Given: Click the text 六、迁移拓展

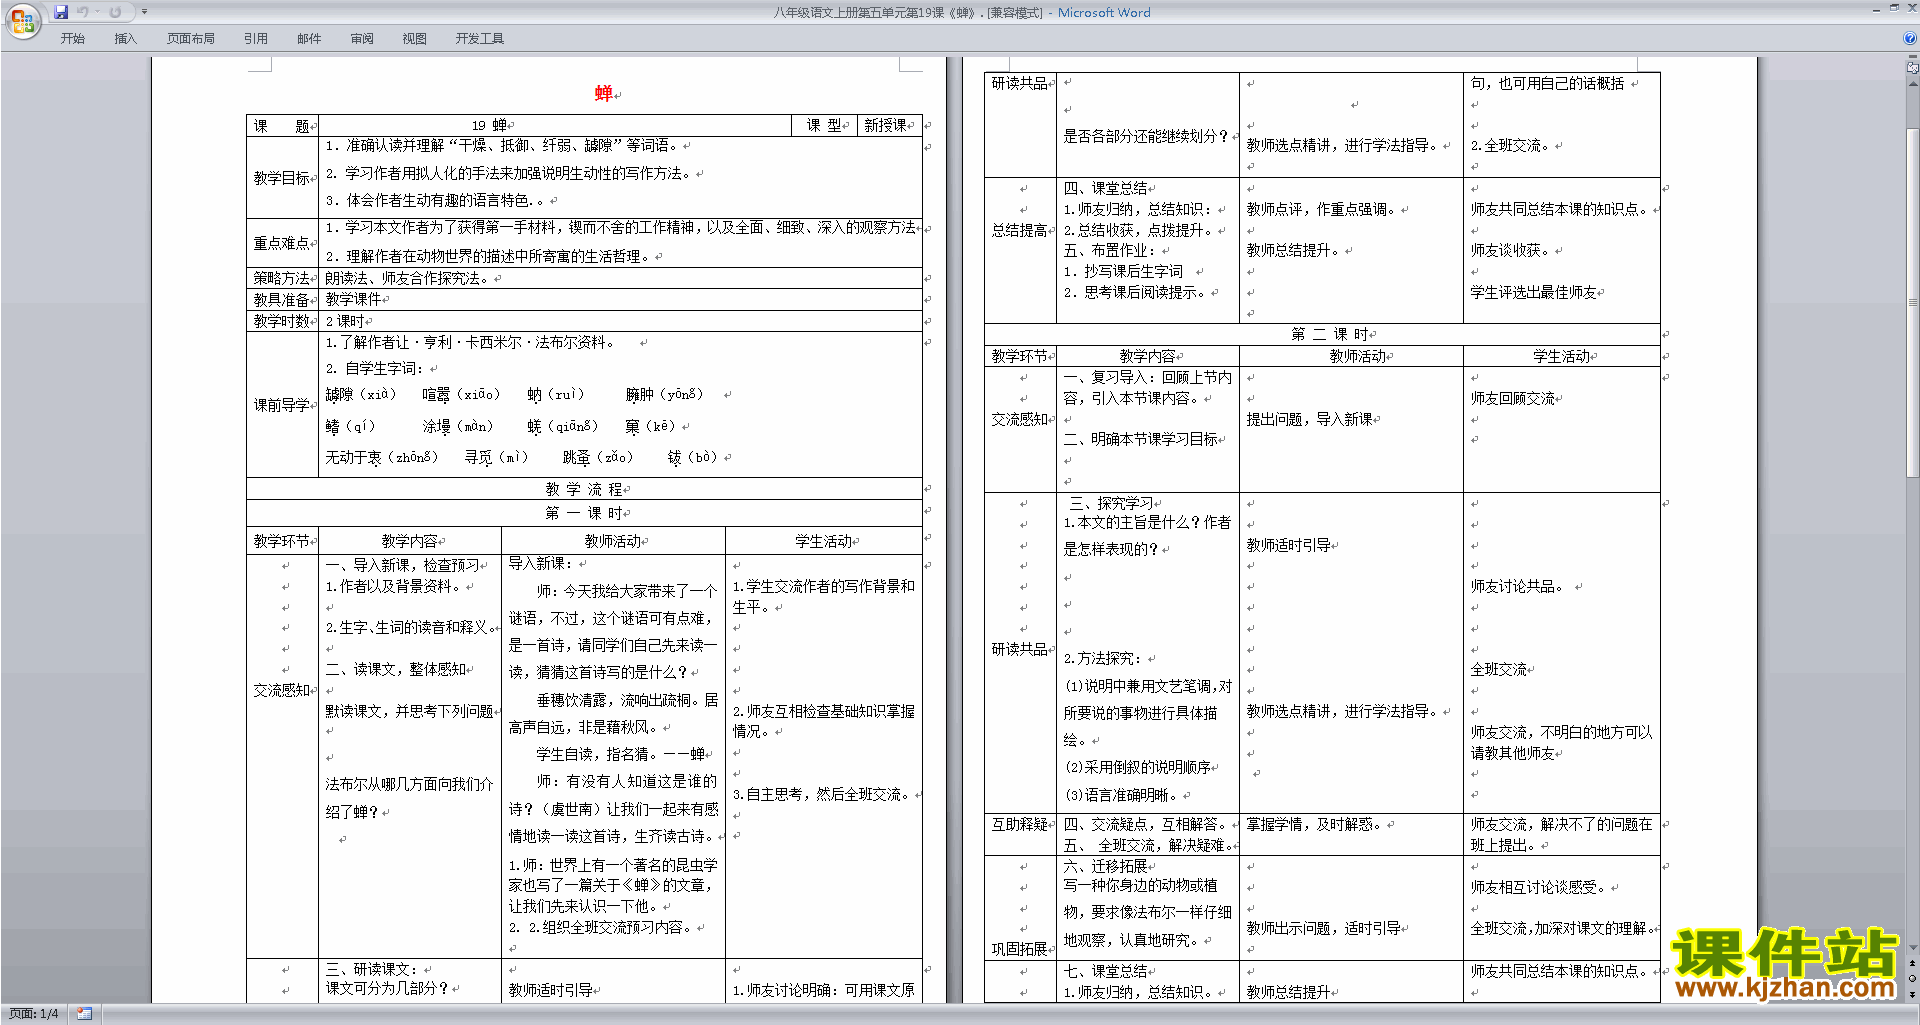Looking at the screenshot, I should [1105, 866].
